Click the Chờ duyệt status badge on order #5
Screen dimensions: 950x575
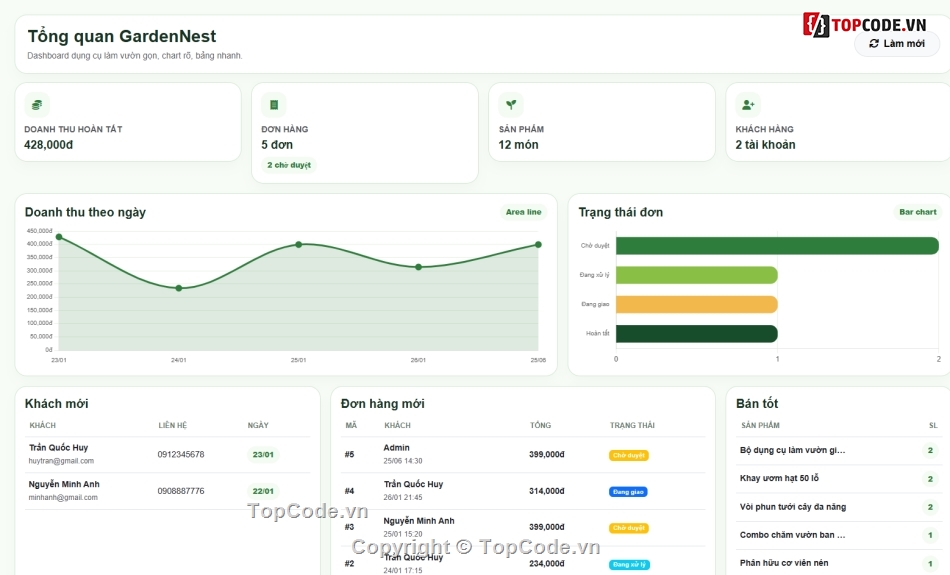click(x=629, y=455)
